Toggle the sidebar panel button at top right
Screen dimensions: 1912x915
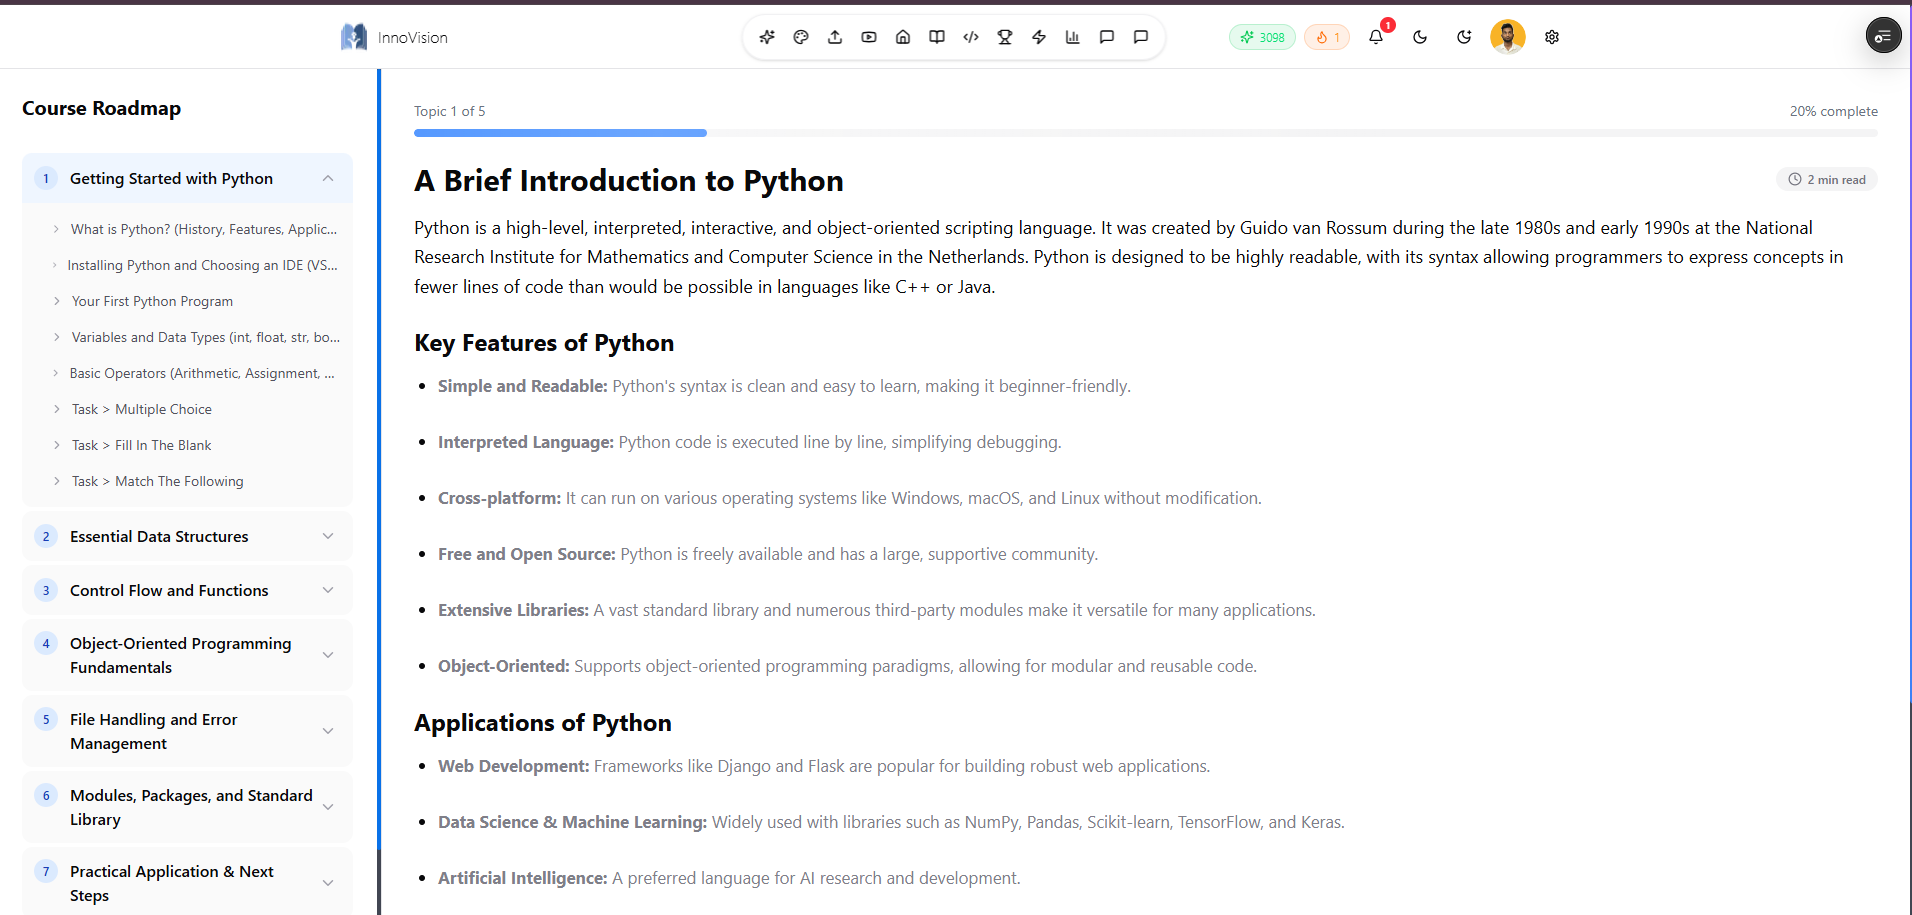[1883, 36]
